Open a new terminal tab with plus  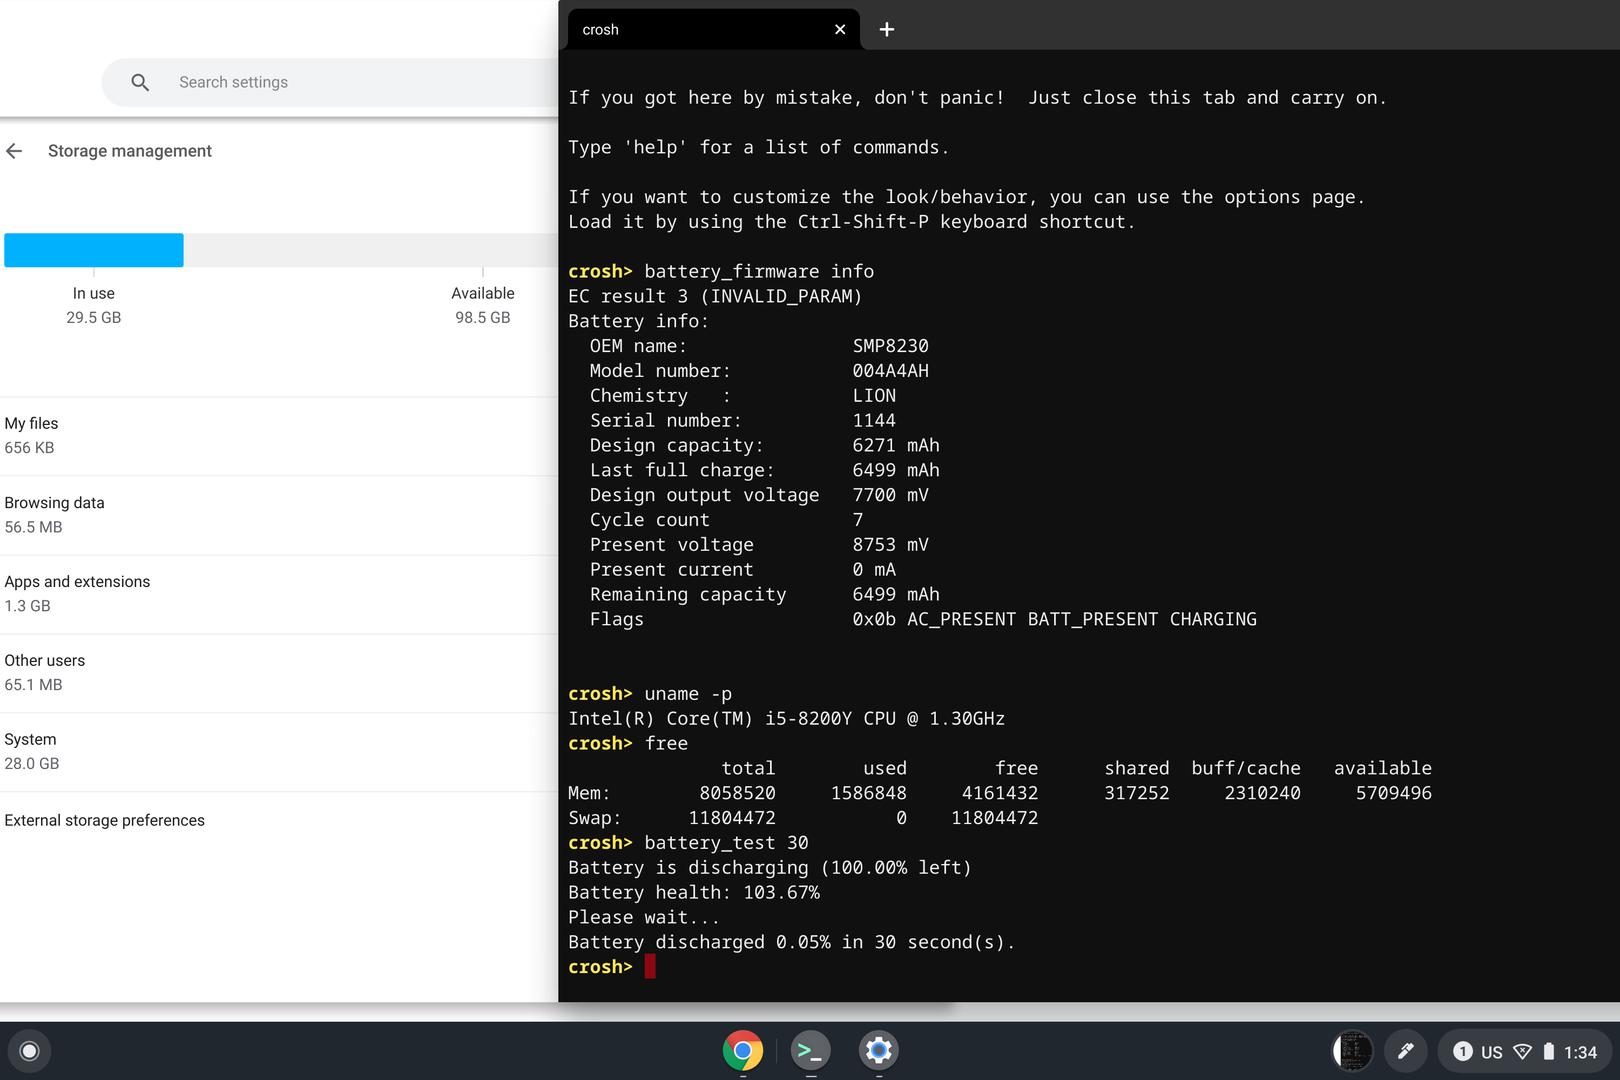886,30
